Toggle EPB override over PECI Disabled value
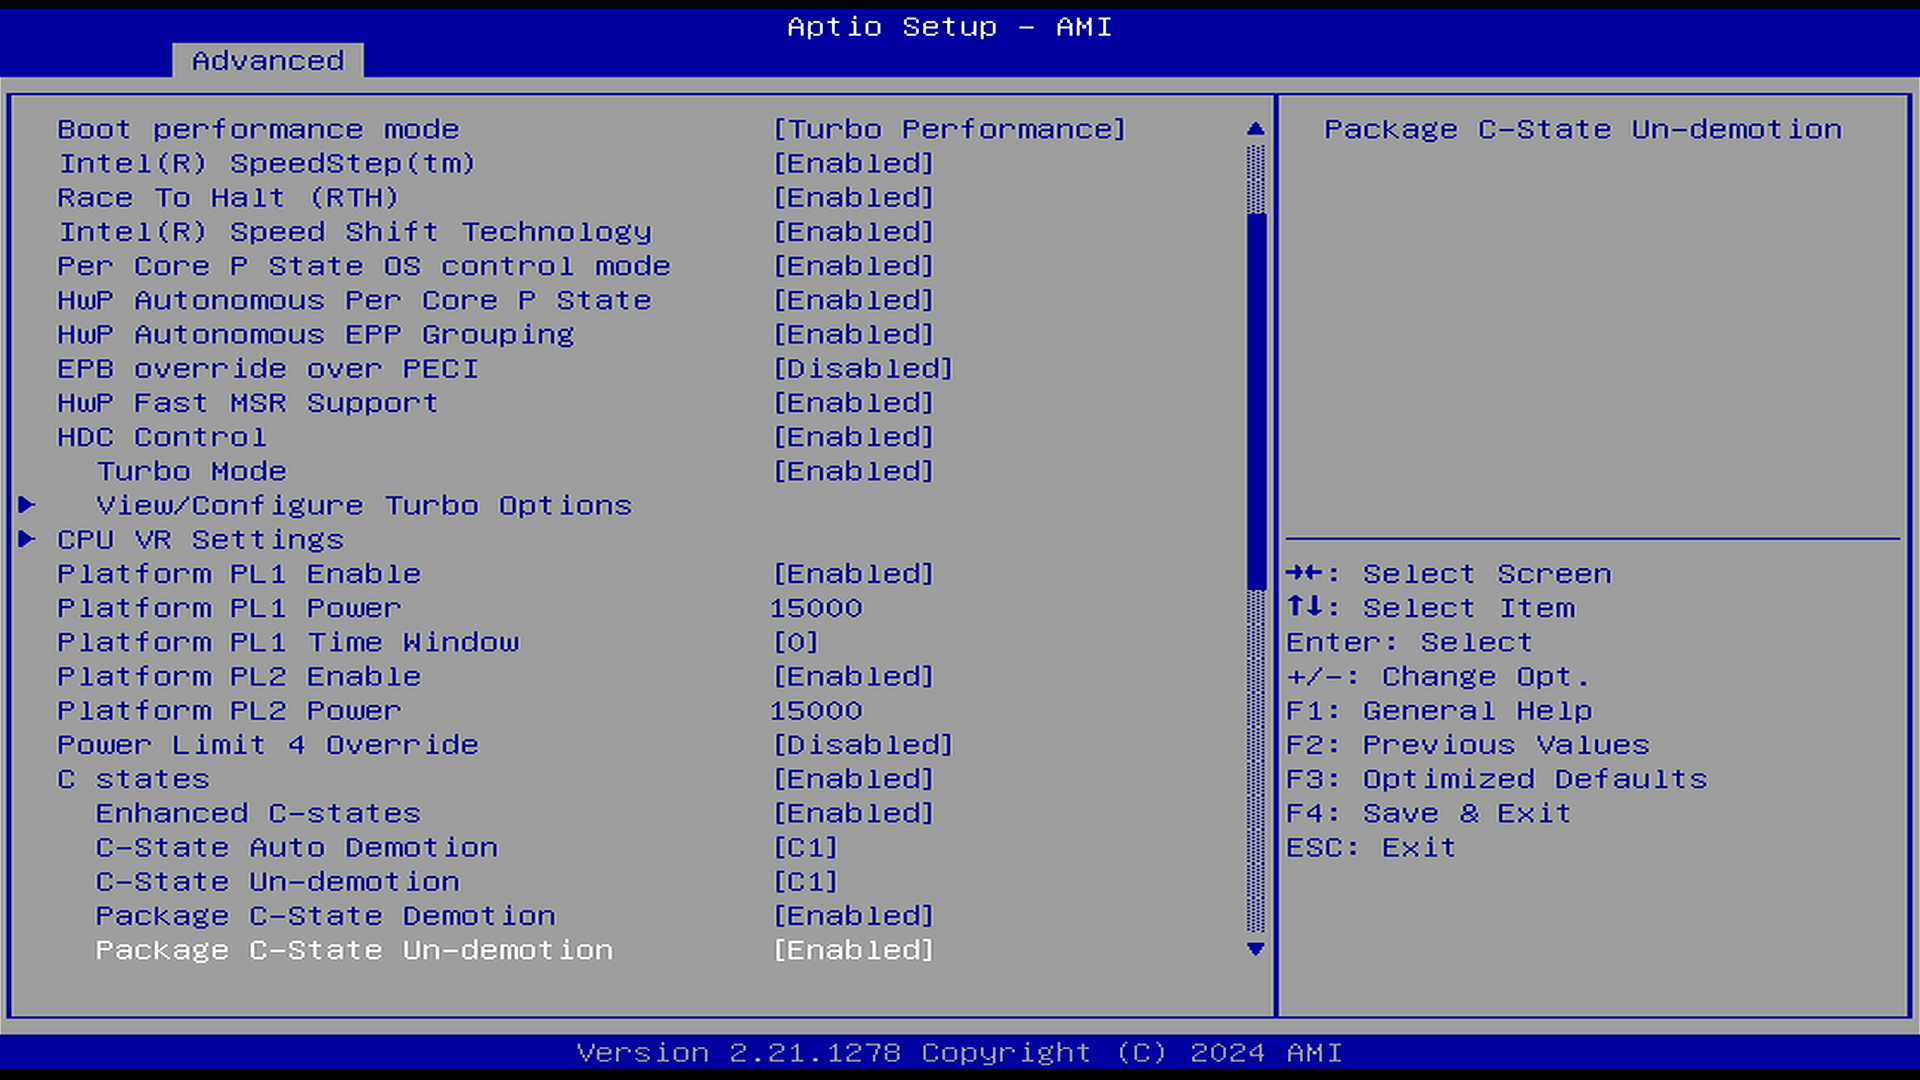 (863, 369)
